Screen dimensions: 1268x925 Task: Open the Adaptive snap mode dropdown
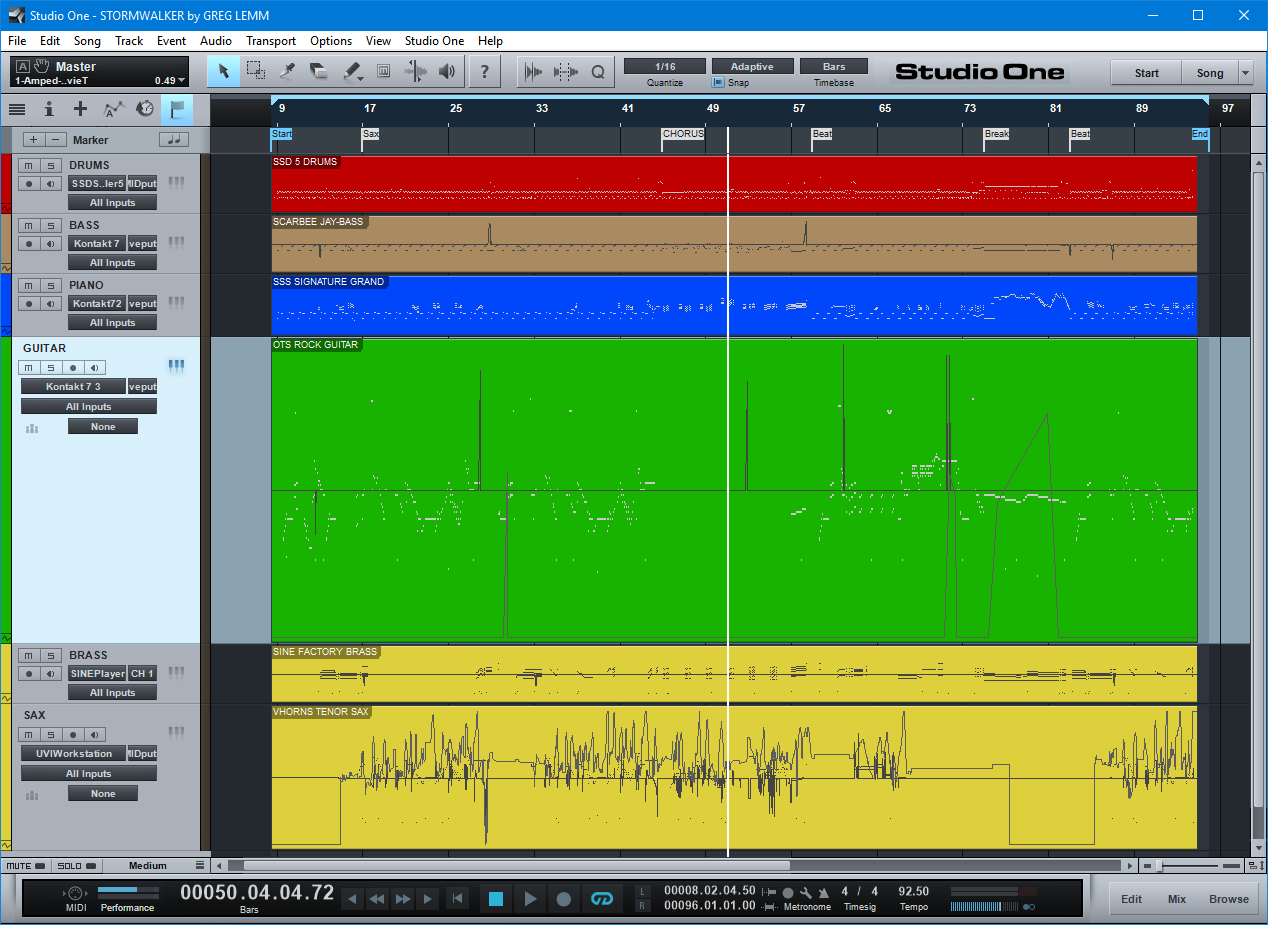click(753, 66)
